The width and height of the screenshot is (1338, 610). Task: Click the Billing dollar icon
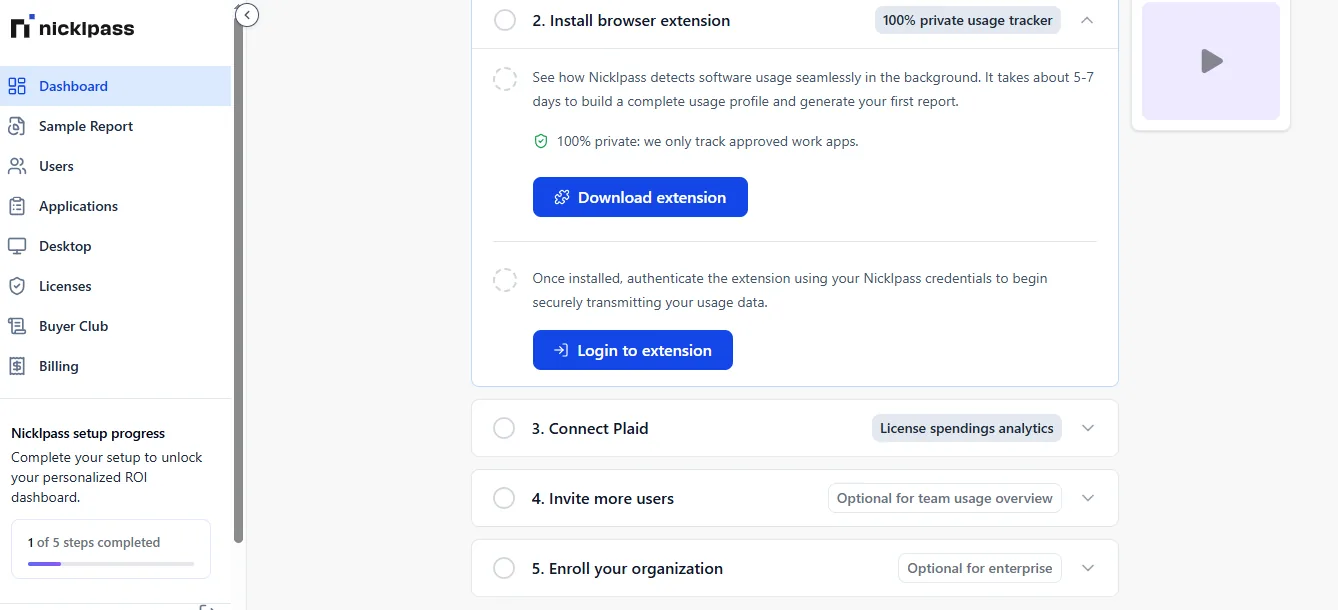(17, 366)
